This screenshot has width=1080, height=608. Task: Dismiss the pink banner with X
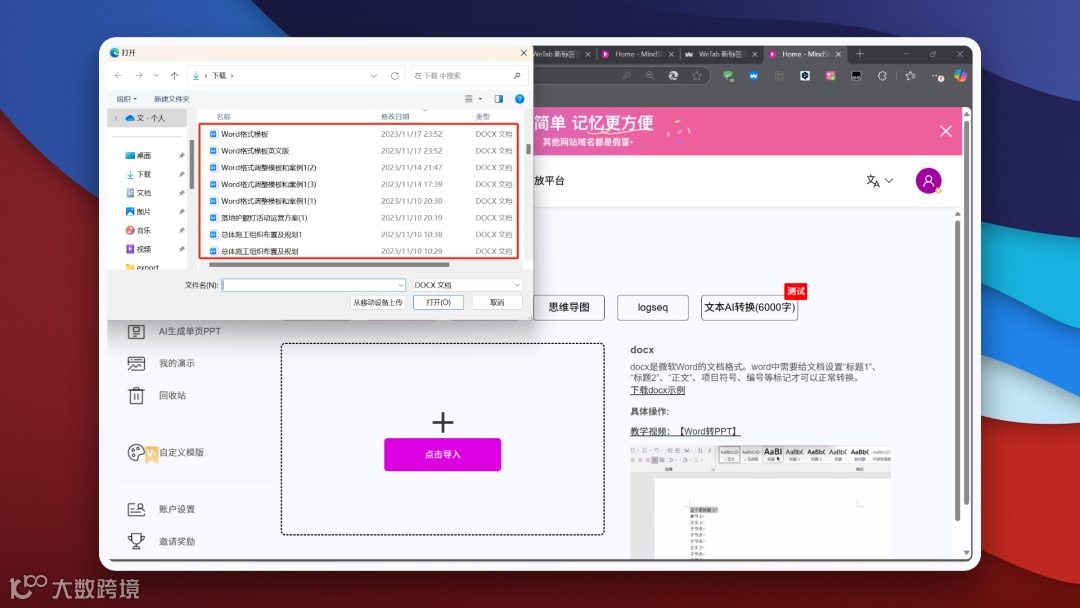click(946, 132)
